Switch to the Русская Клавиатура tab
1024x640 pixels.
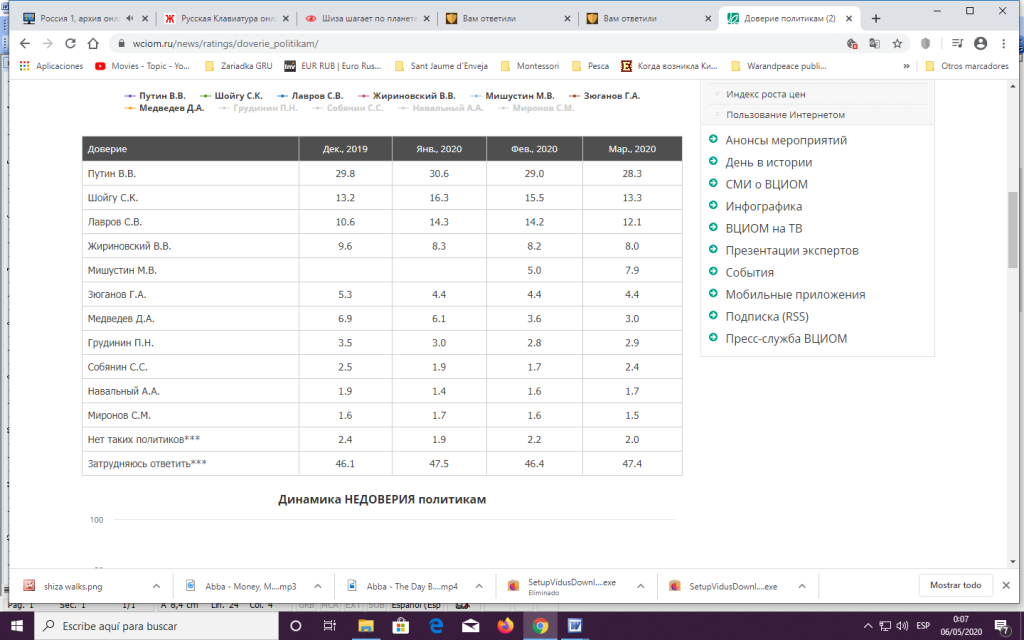pos(220,18)
